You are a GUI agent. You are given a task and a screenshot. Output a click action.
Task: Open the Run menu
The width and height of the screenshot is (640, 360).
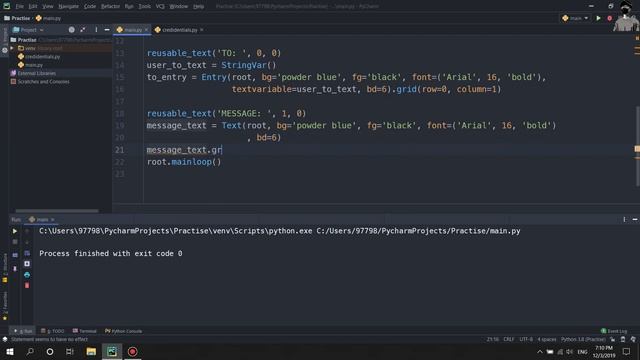[129, 7]
